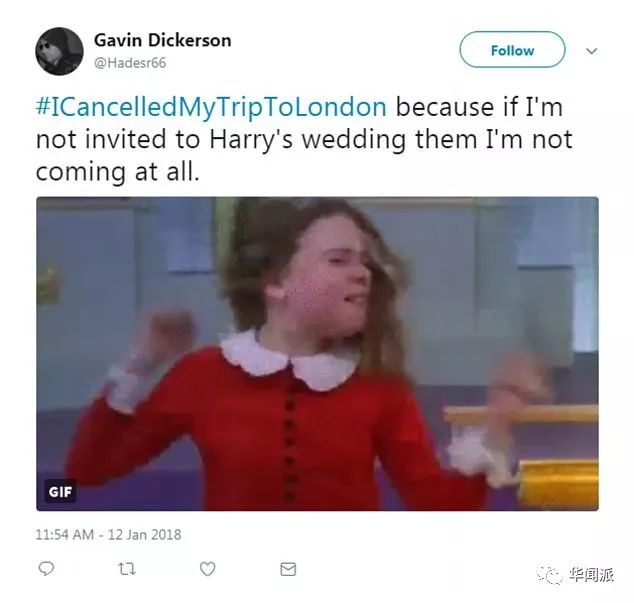The height and width of the screenshot is (603, 634).
Task: Play the GIF of the girl in red dress
Action: (317, 354)
